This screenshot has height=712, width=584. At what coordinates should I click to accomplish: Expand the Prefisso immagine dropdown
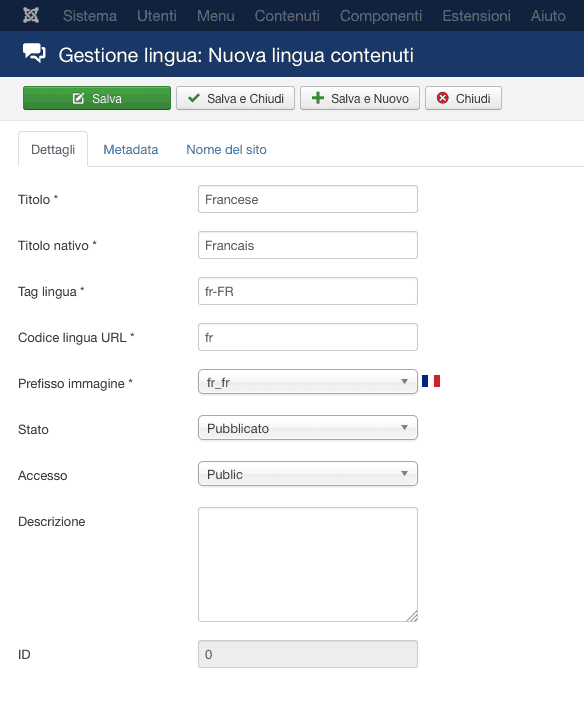(307, 382)
